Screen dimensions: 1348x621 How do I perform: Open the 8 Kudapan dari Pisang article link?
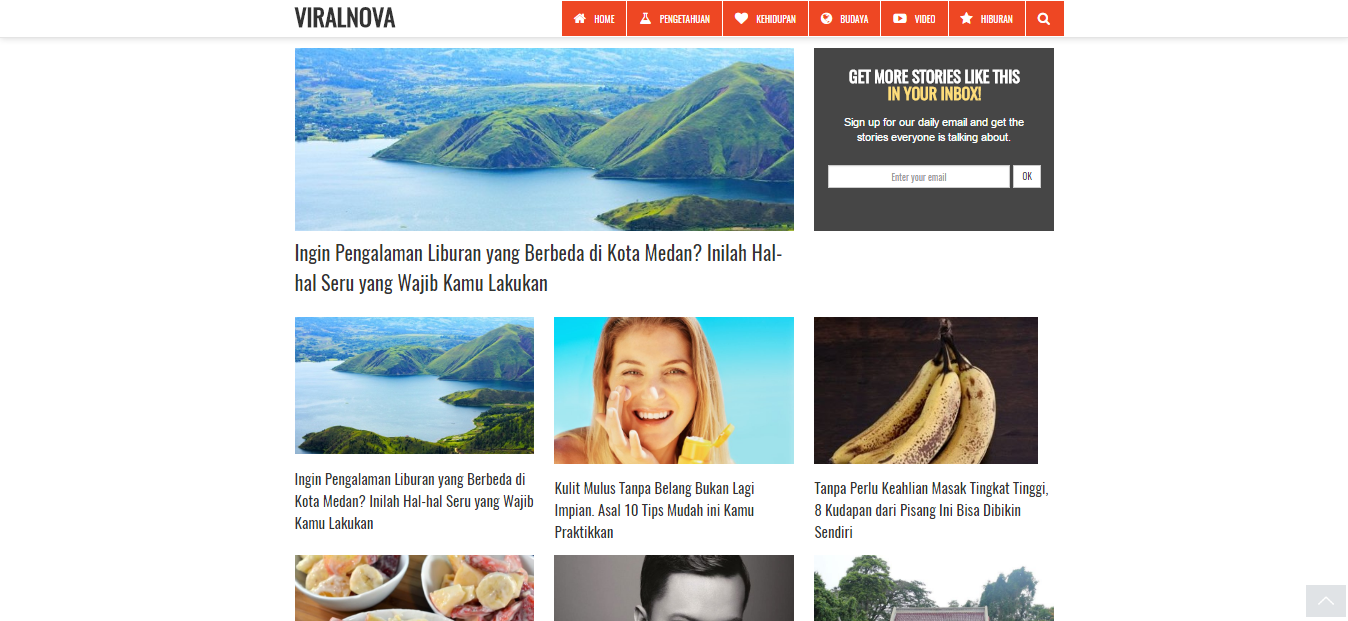coord(931,510)
